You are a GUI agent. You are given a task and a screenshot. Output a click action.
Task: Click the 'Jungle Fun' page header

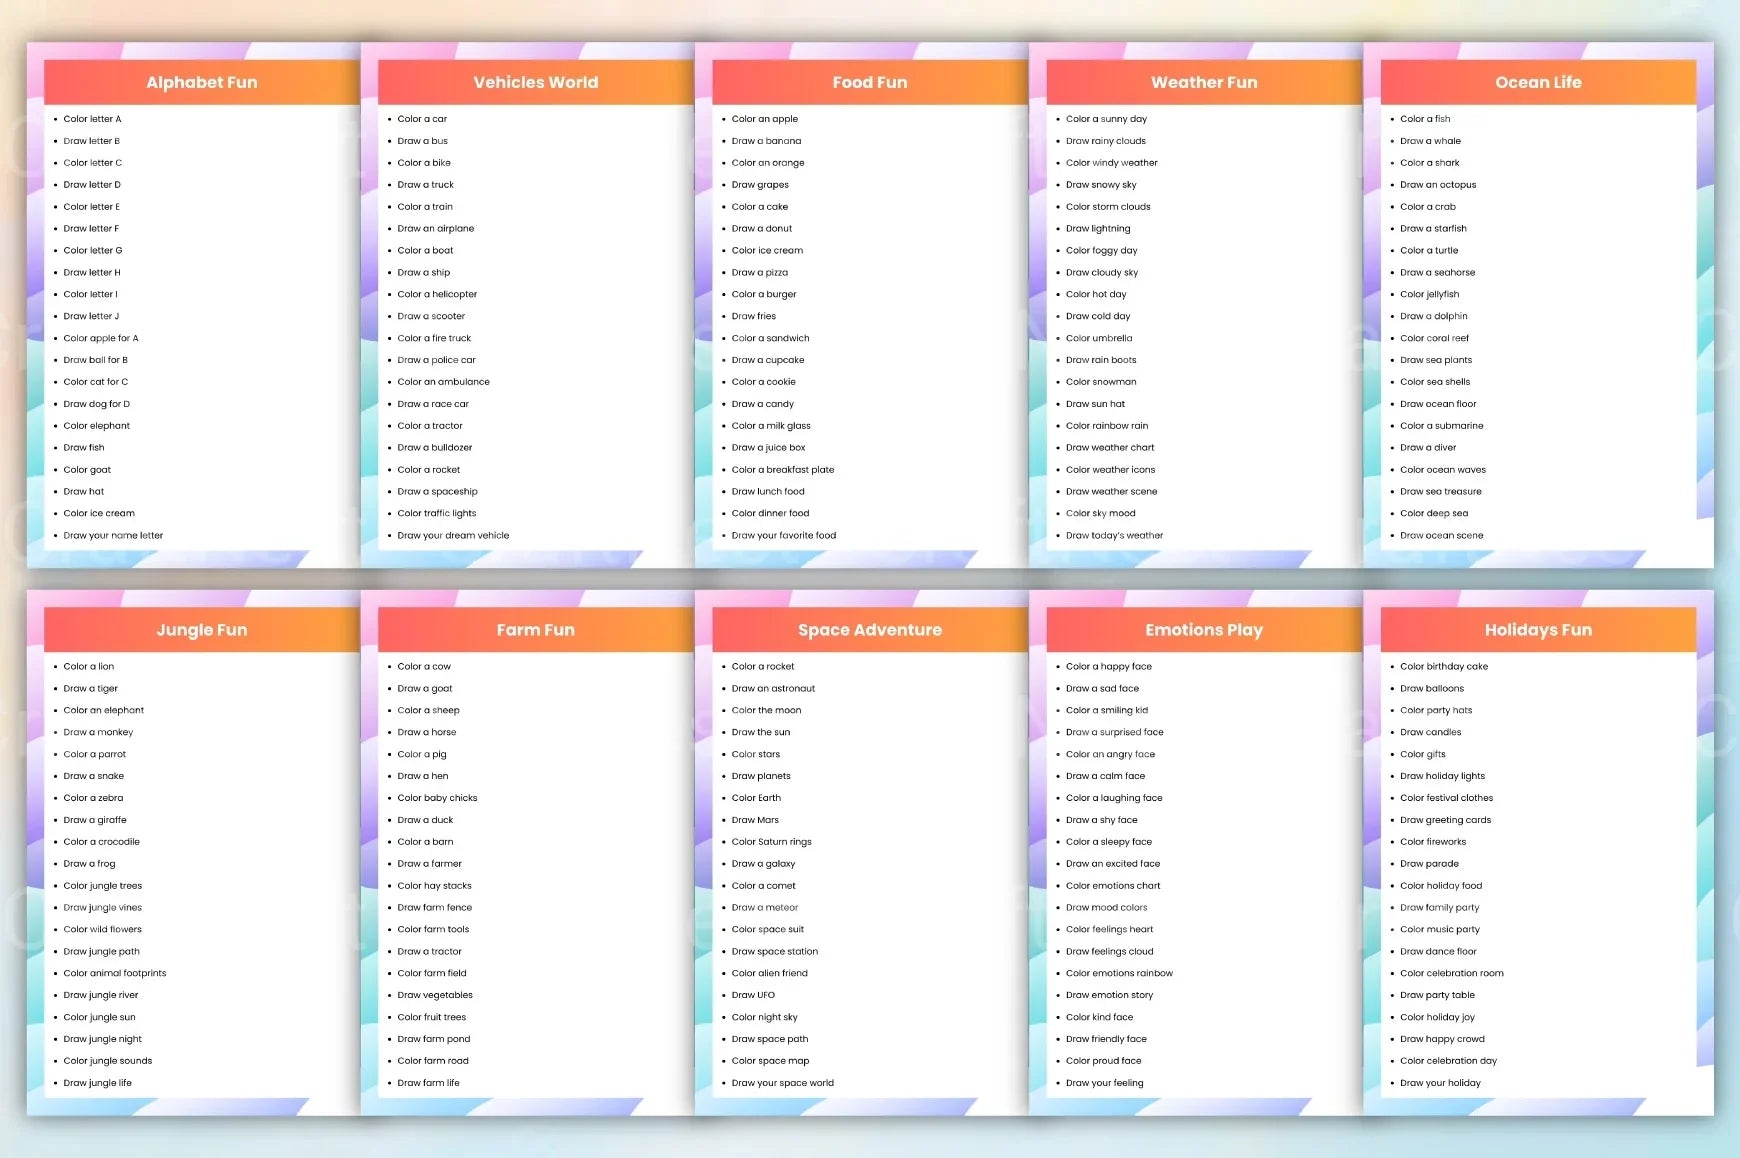[201, 630]
